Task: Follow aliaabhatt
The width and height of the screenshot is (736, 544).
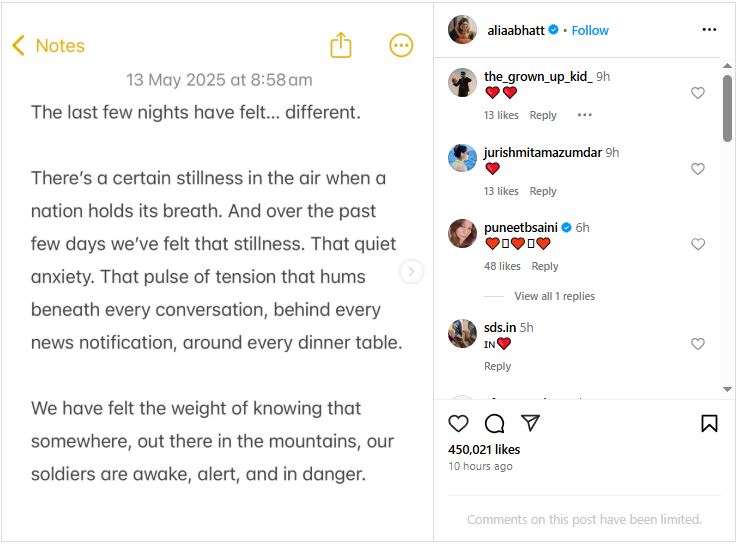Action: [x=590, y=31]
